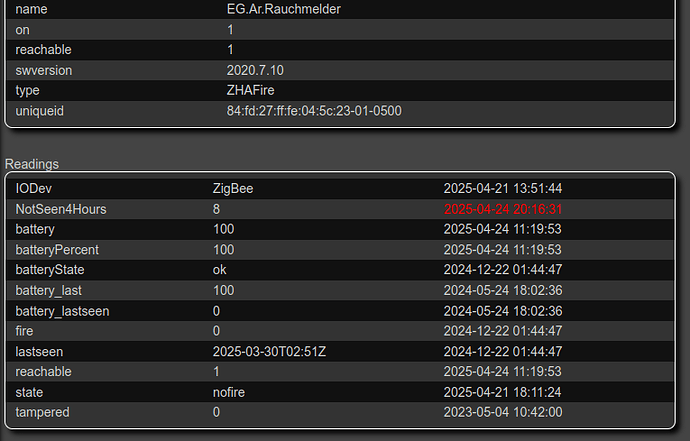Click the Readings section heading
The width and height of the screenshot is (690, 441).
[32, 164]
